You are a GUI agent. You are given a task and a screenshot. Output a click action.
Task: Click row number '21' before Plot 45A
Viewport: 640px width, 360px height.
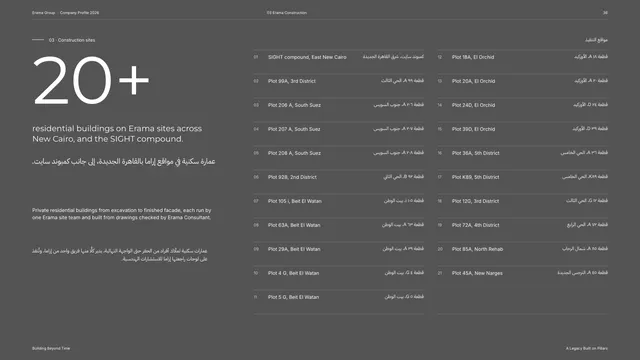point(440,273)
